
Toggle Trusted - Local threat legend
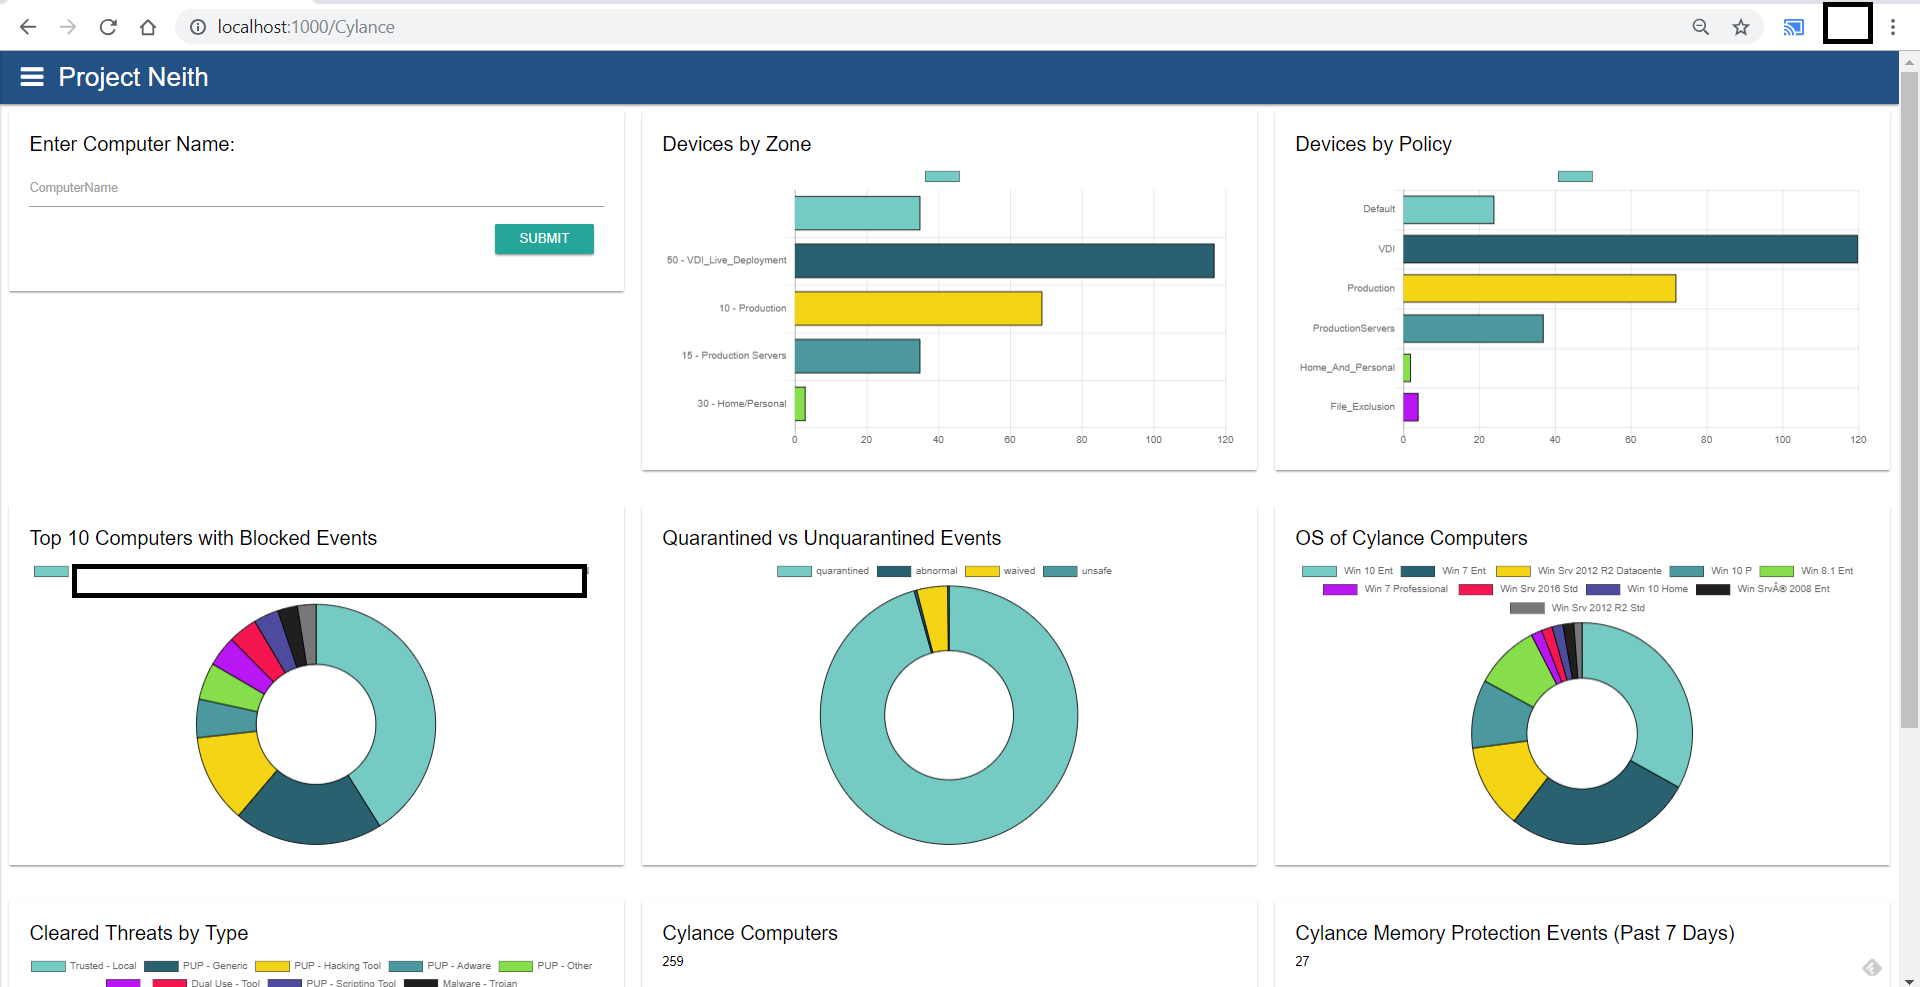[x=83, y=966]
